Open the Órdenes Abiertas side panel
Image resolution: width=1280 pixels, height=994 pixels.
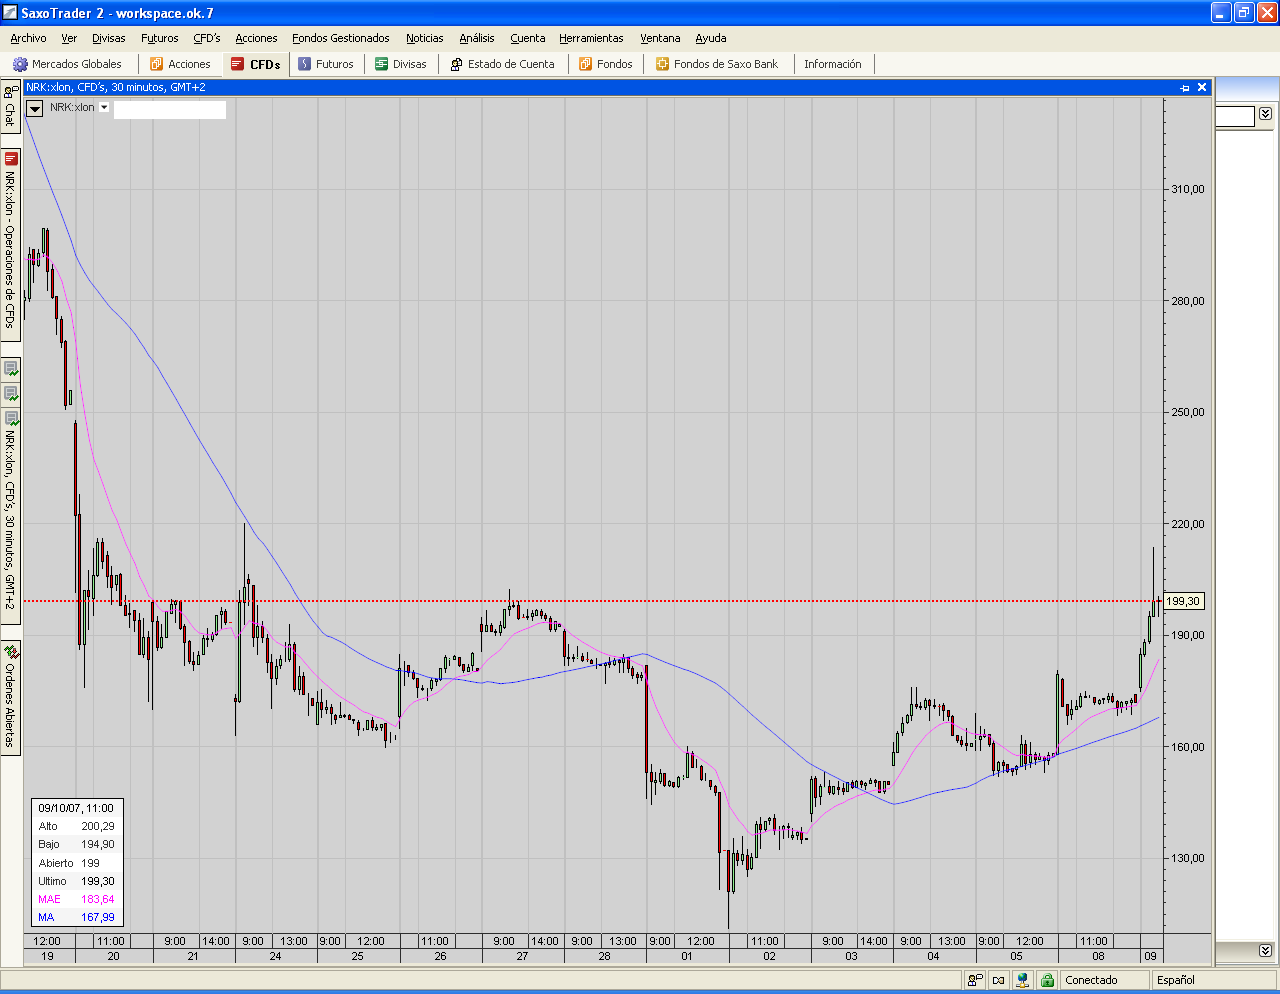point(10,698)
